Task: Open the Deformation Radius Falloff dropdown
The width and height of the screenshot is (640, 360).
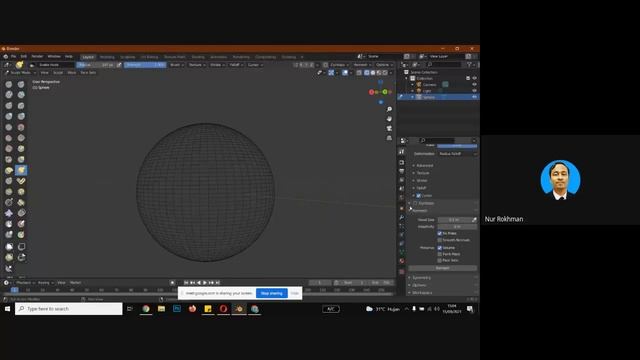Action: pos(457,154)
